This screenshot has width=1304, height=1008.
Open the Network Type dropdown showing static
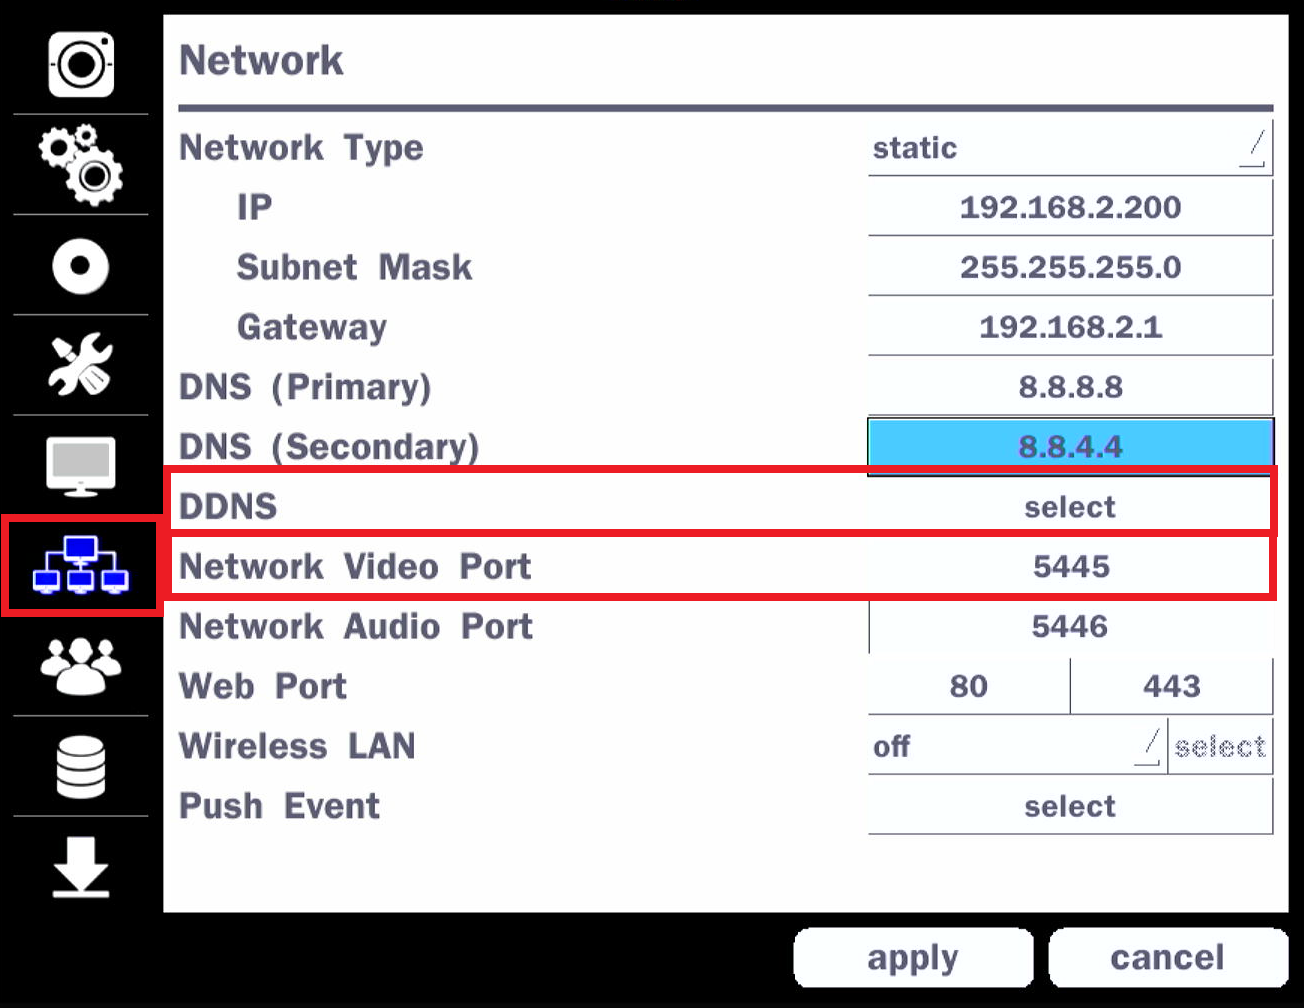[x=1068, y=147]
